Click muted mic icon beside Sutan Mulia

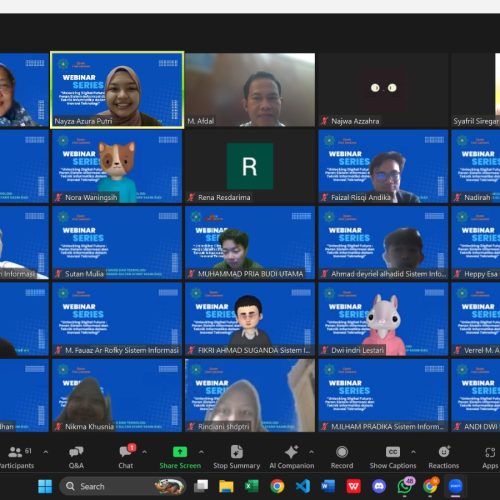(58, 274)
